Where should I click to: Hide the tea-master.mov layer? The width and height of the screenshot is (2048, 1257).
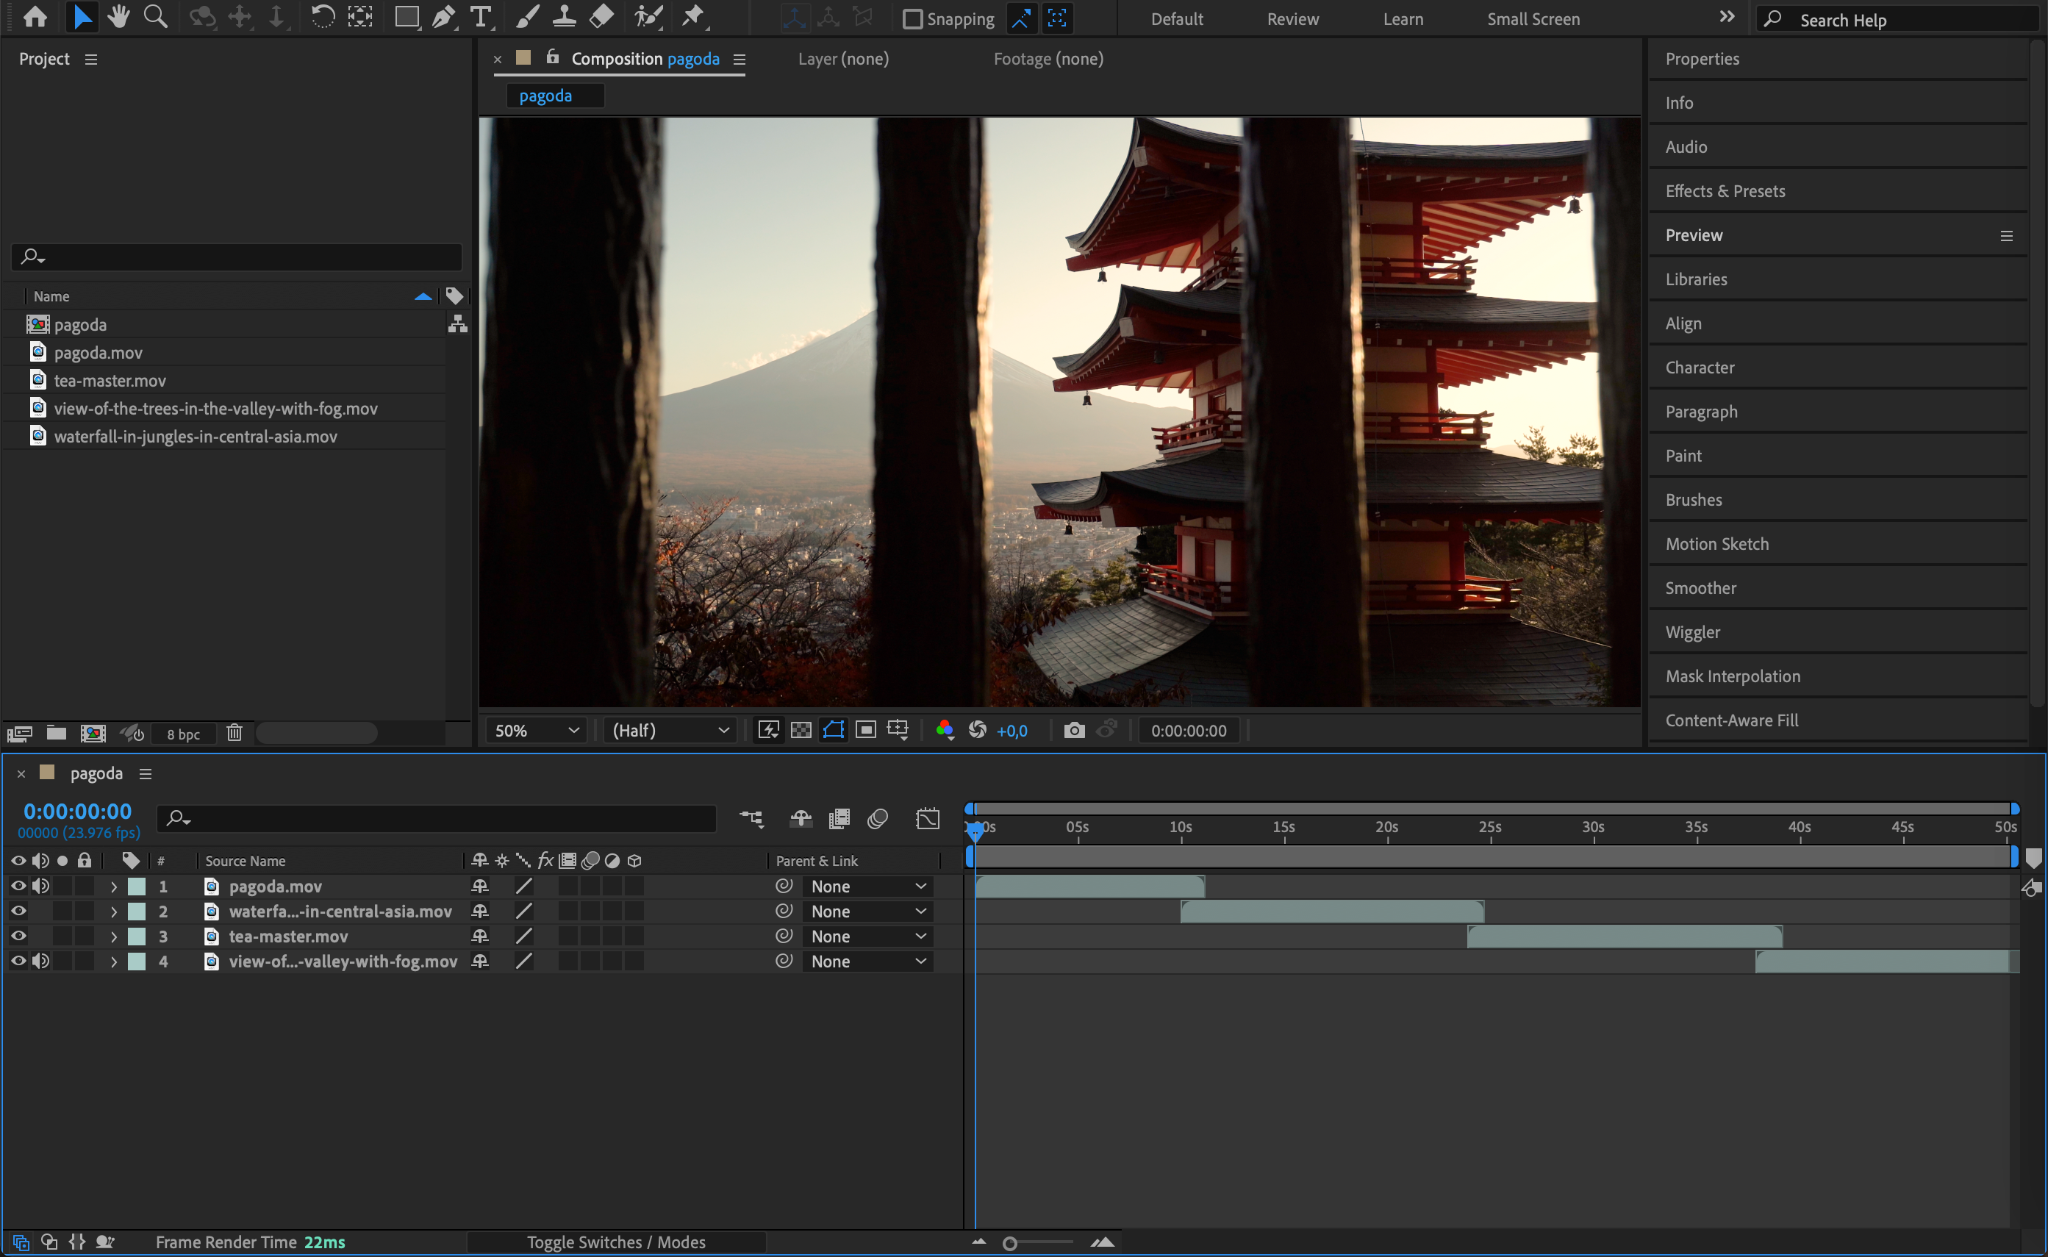click(18, 937)
